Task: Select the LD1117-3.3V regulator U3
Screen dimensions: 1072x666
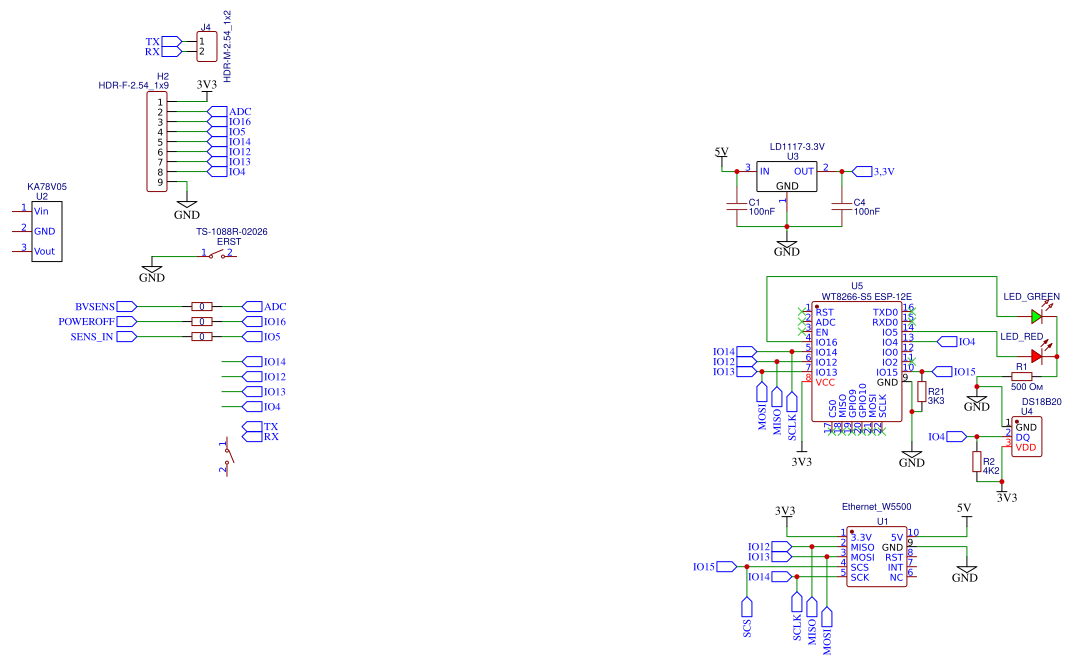Action: tap(786, 177)
